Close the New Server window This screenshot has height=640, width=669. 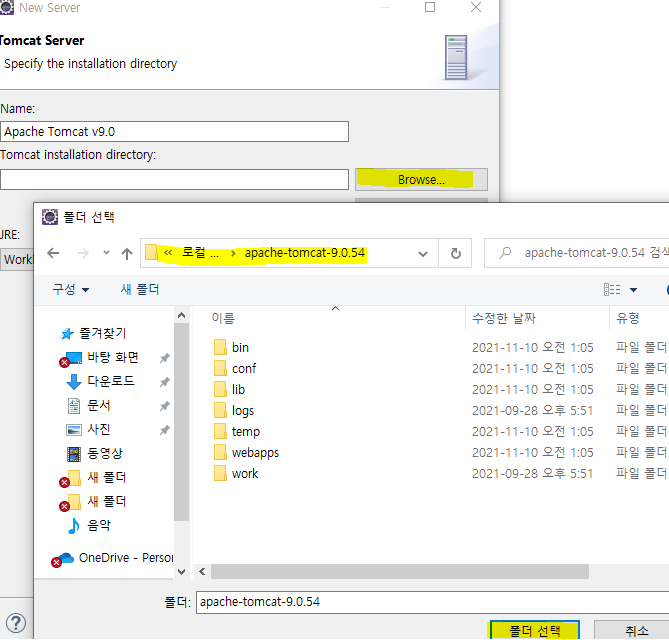pos(476,7)
